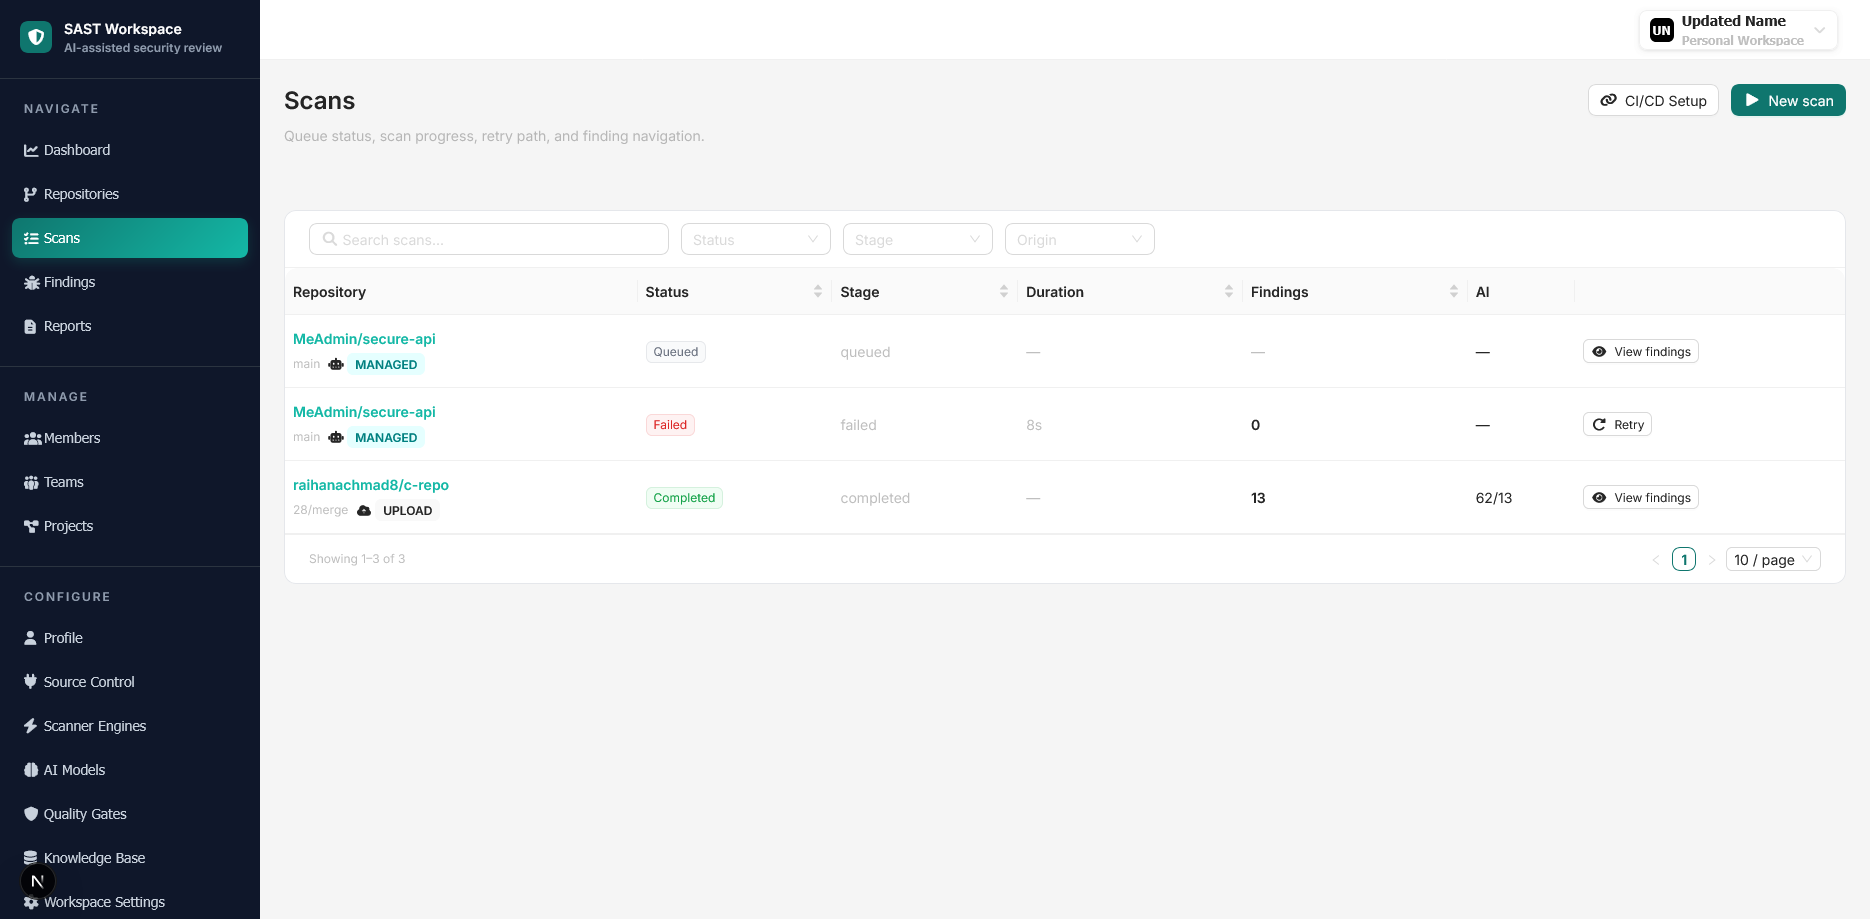The width and height of the screenshot is (1870, 919).
Task: Click the CI/CD Setup button
Action: 1653,100
